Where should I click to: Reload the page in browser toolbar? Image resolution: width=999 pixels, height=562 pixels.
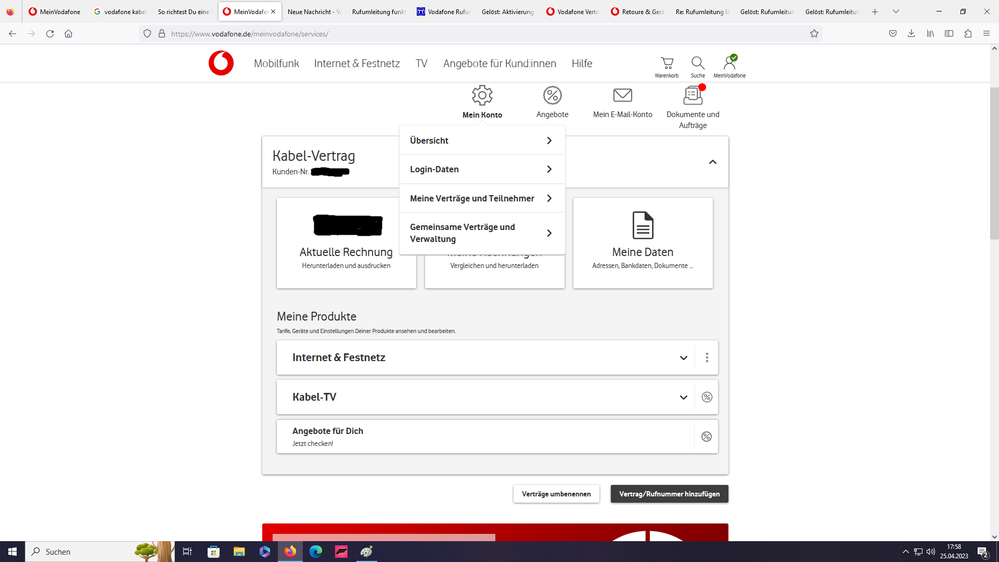tap(50, 34)
